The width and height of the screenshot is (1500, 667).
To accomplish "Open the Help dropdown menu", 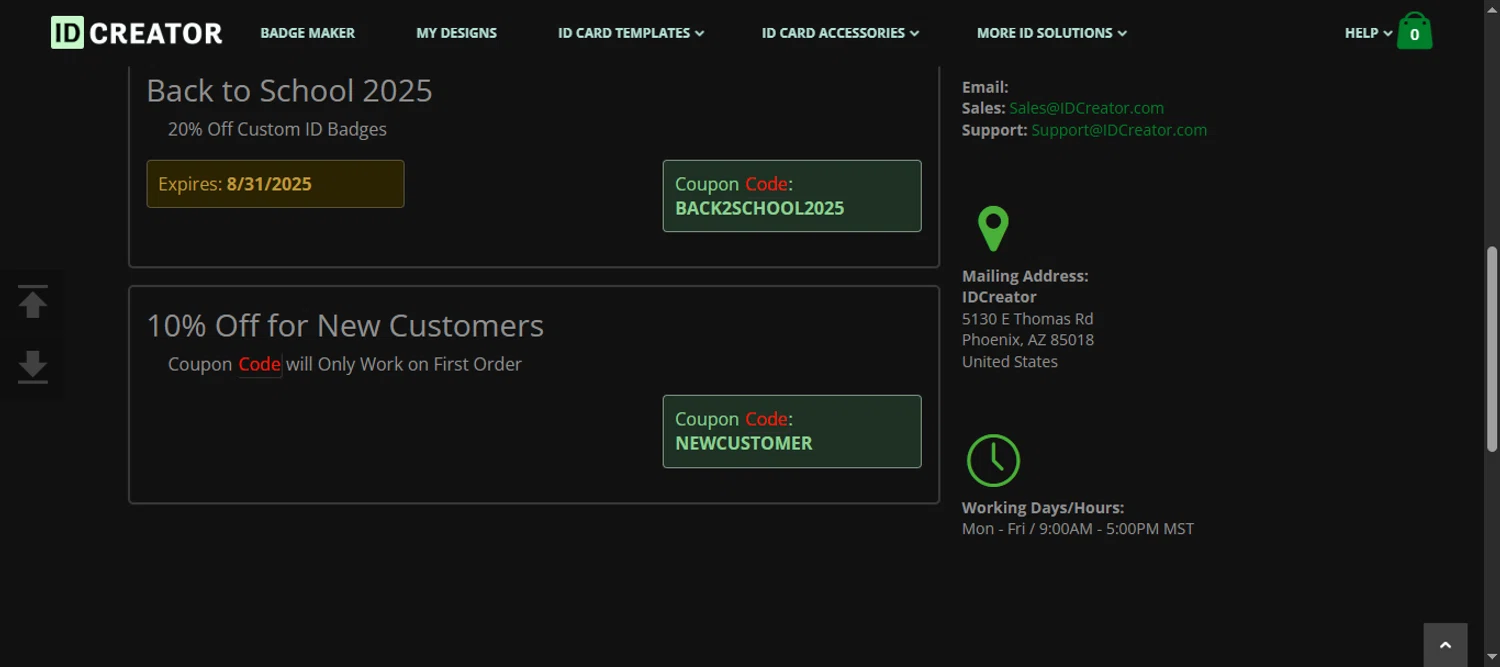I will pyautogui.click(x=1368, y=33).
